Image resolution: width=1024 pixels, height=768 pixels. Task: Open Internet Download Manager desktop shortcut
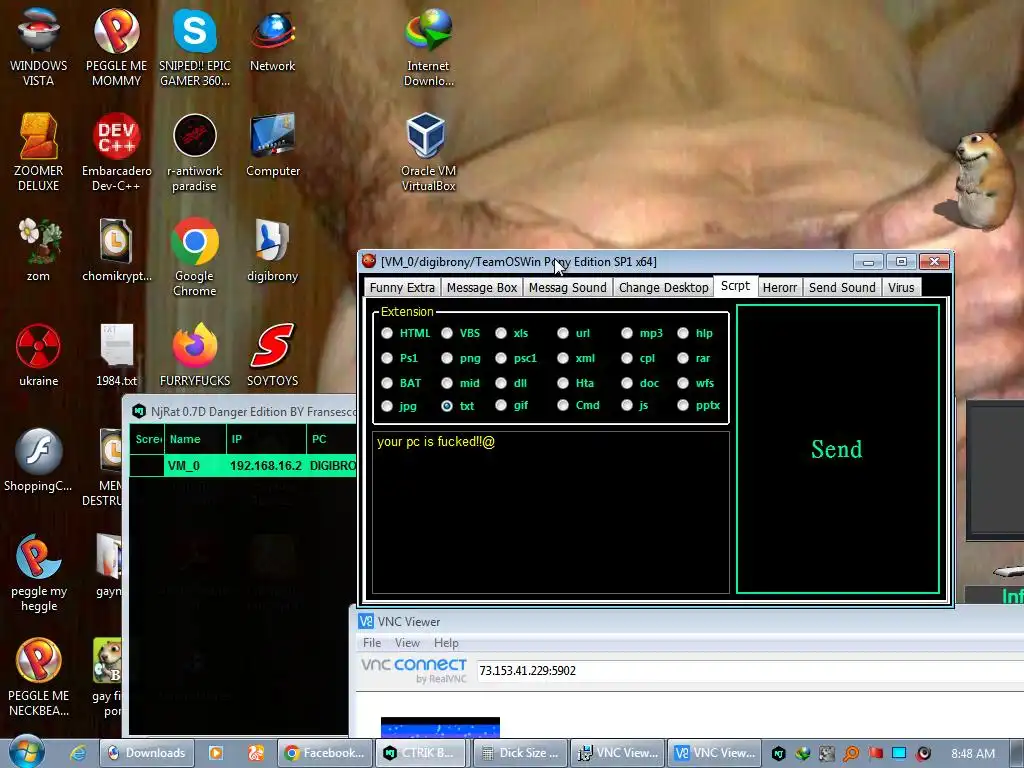click(x=428, y=47)
